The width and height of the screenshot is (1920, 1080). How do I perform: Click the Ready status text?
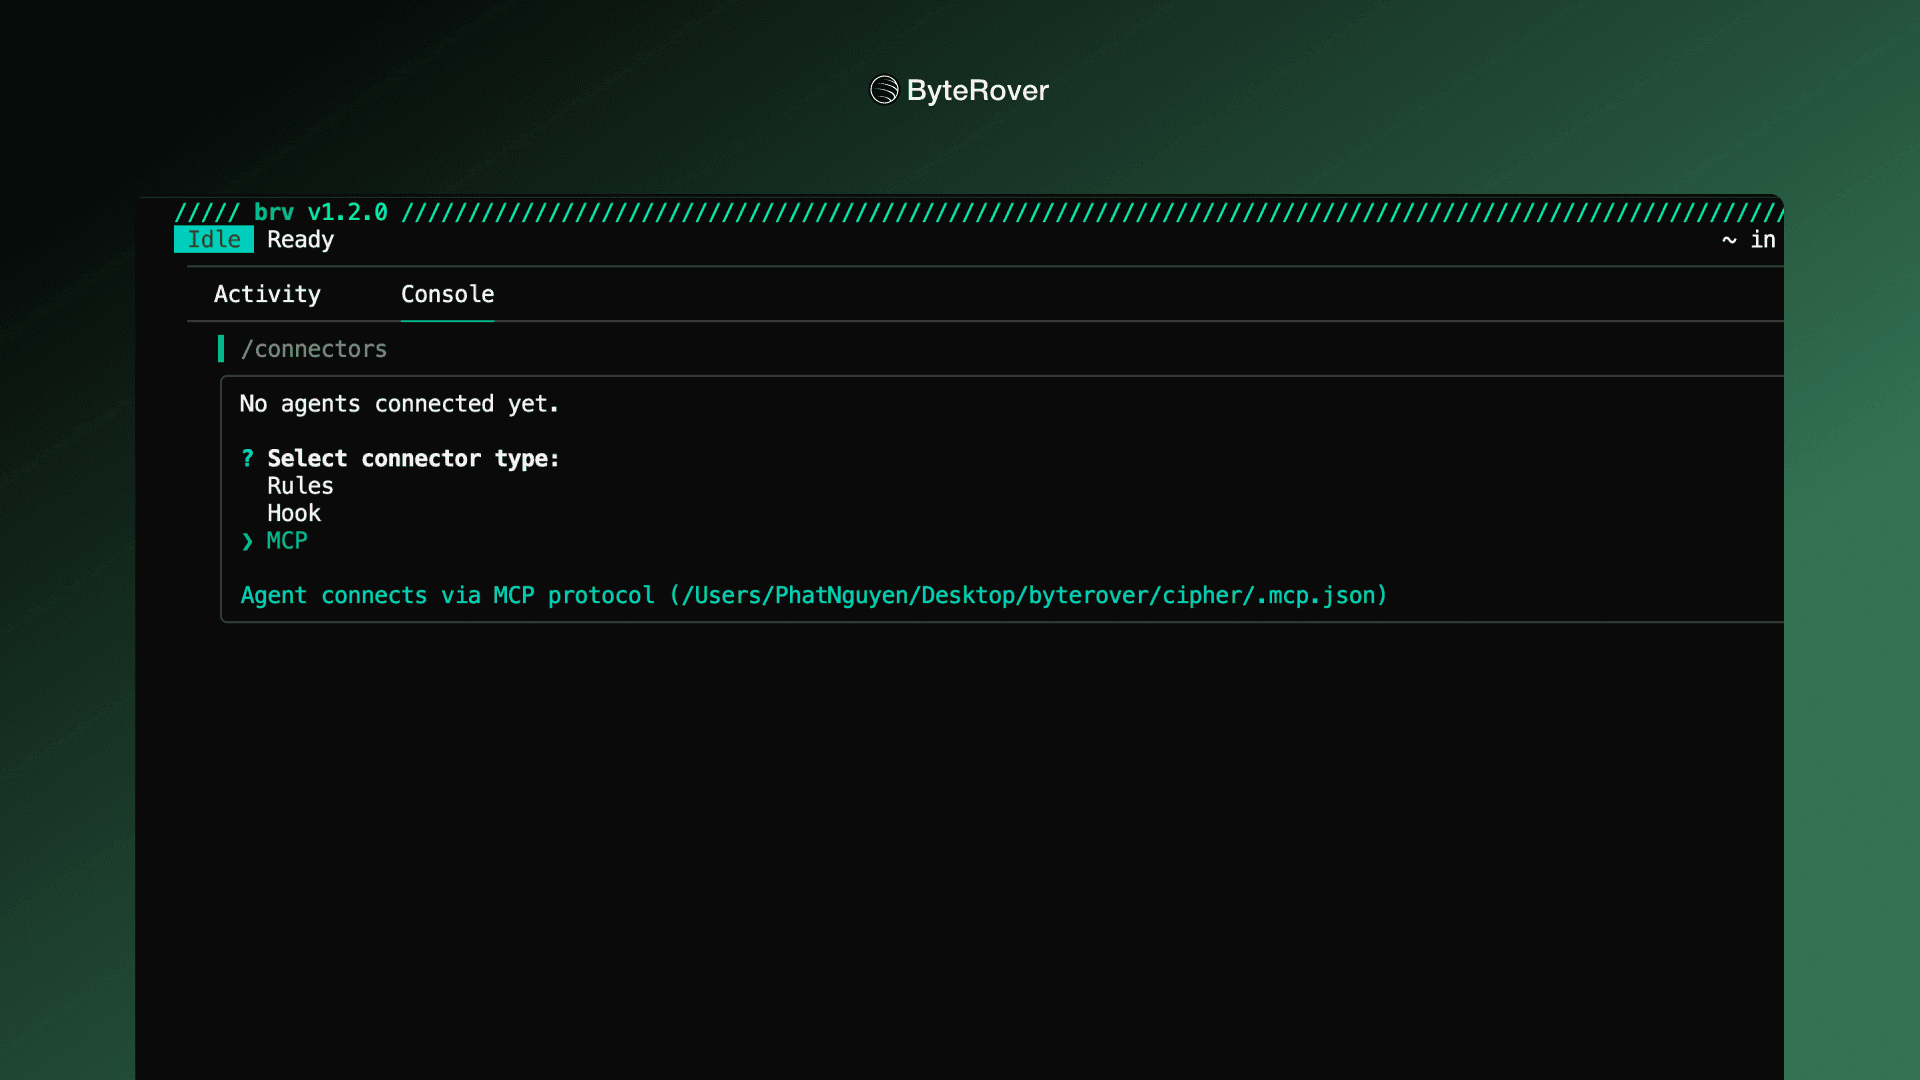[x=300, y=240]
